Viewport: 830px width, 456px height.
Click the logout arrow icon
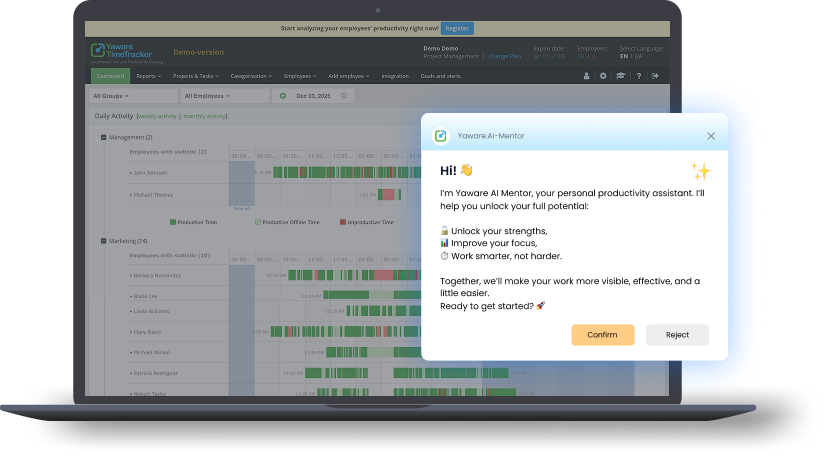click(655, 76)
